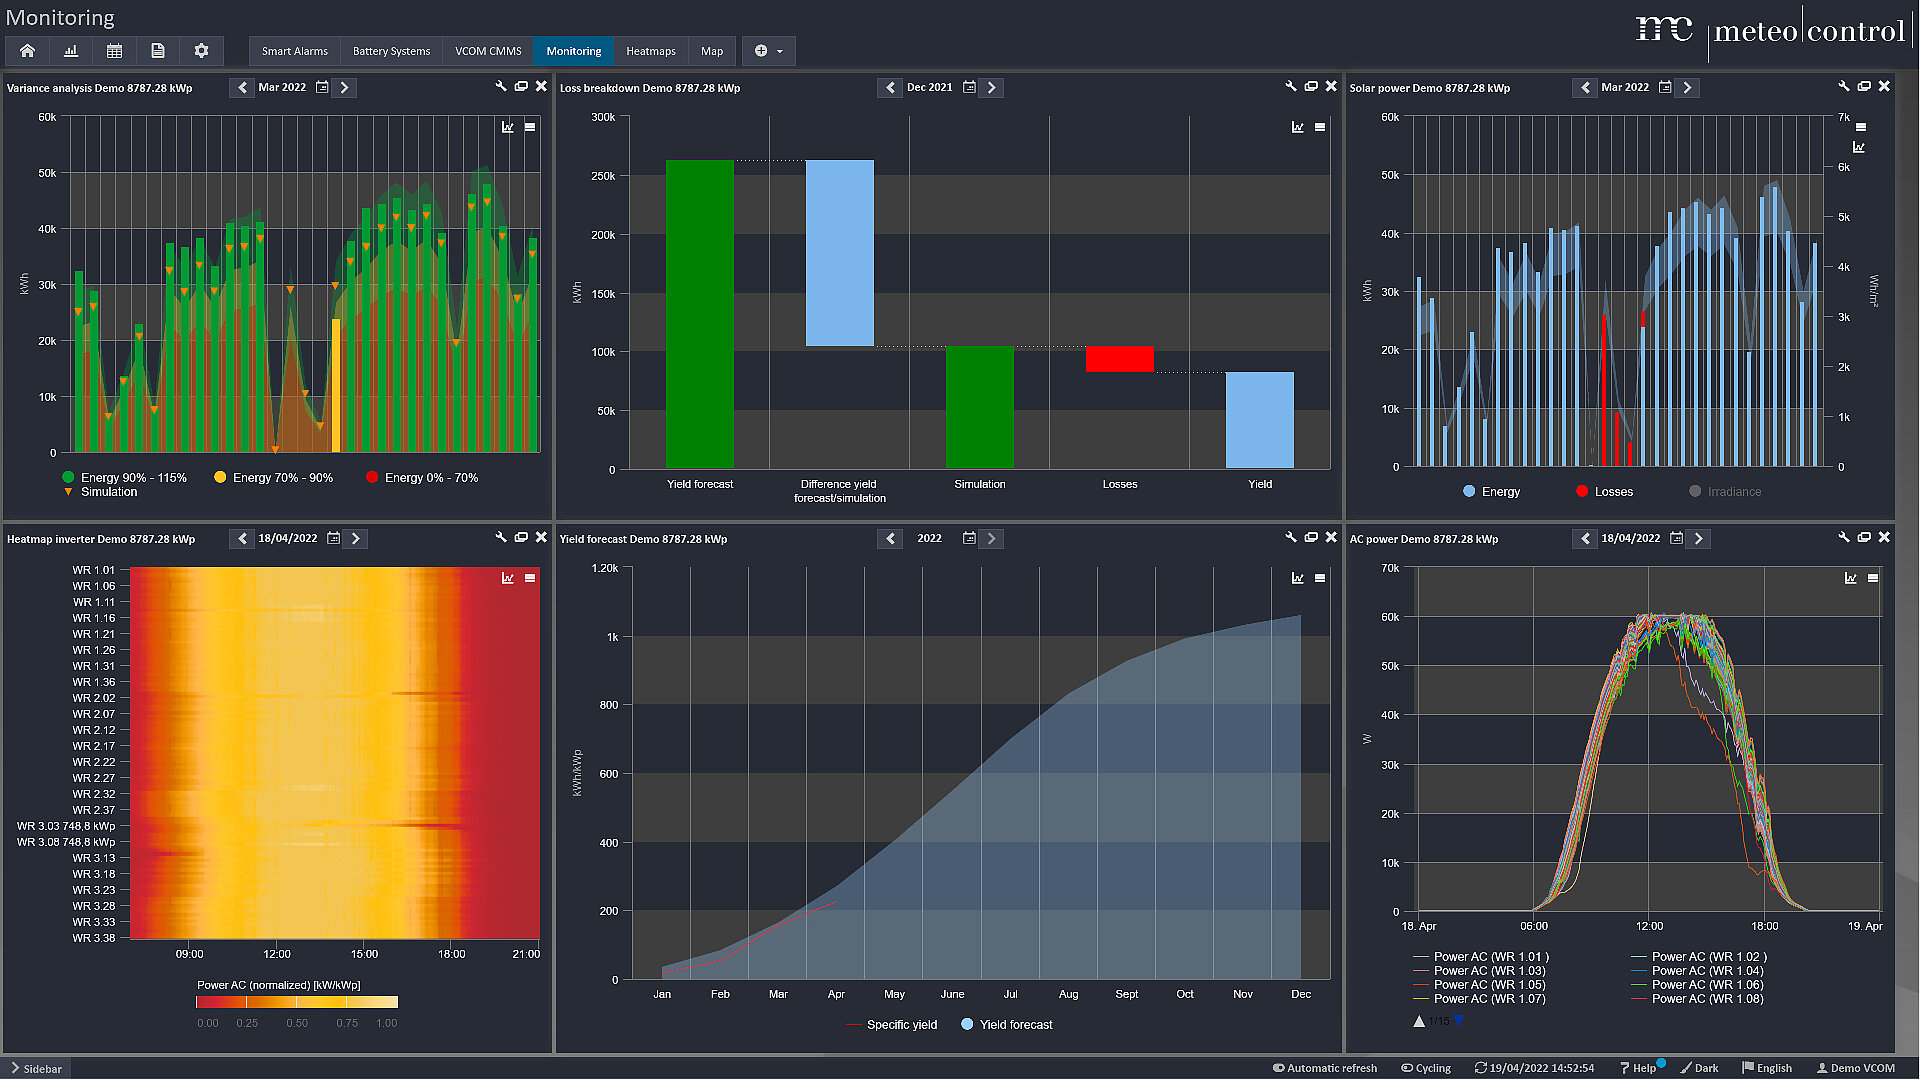Switch to the Battery Systems tab

(391, 51)
